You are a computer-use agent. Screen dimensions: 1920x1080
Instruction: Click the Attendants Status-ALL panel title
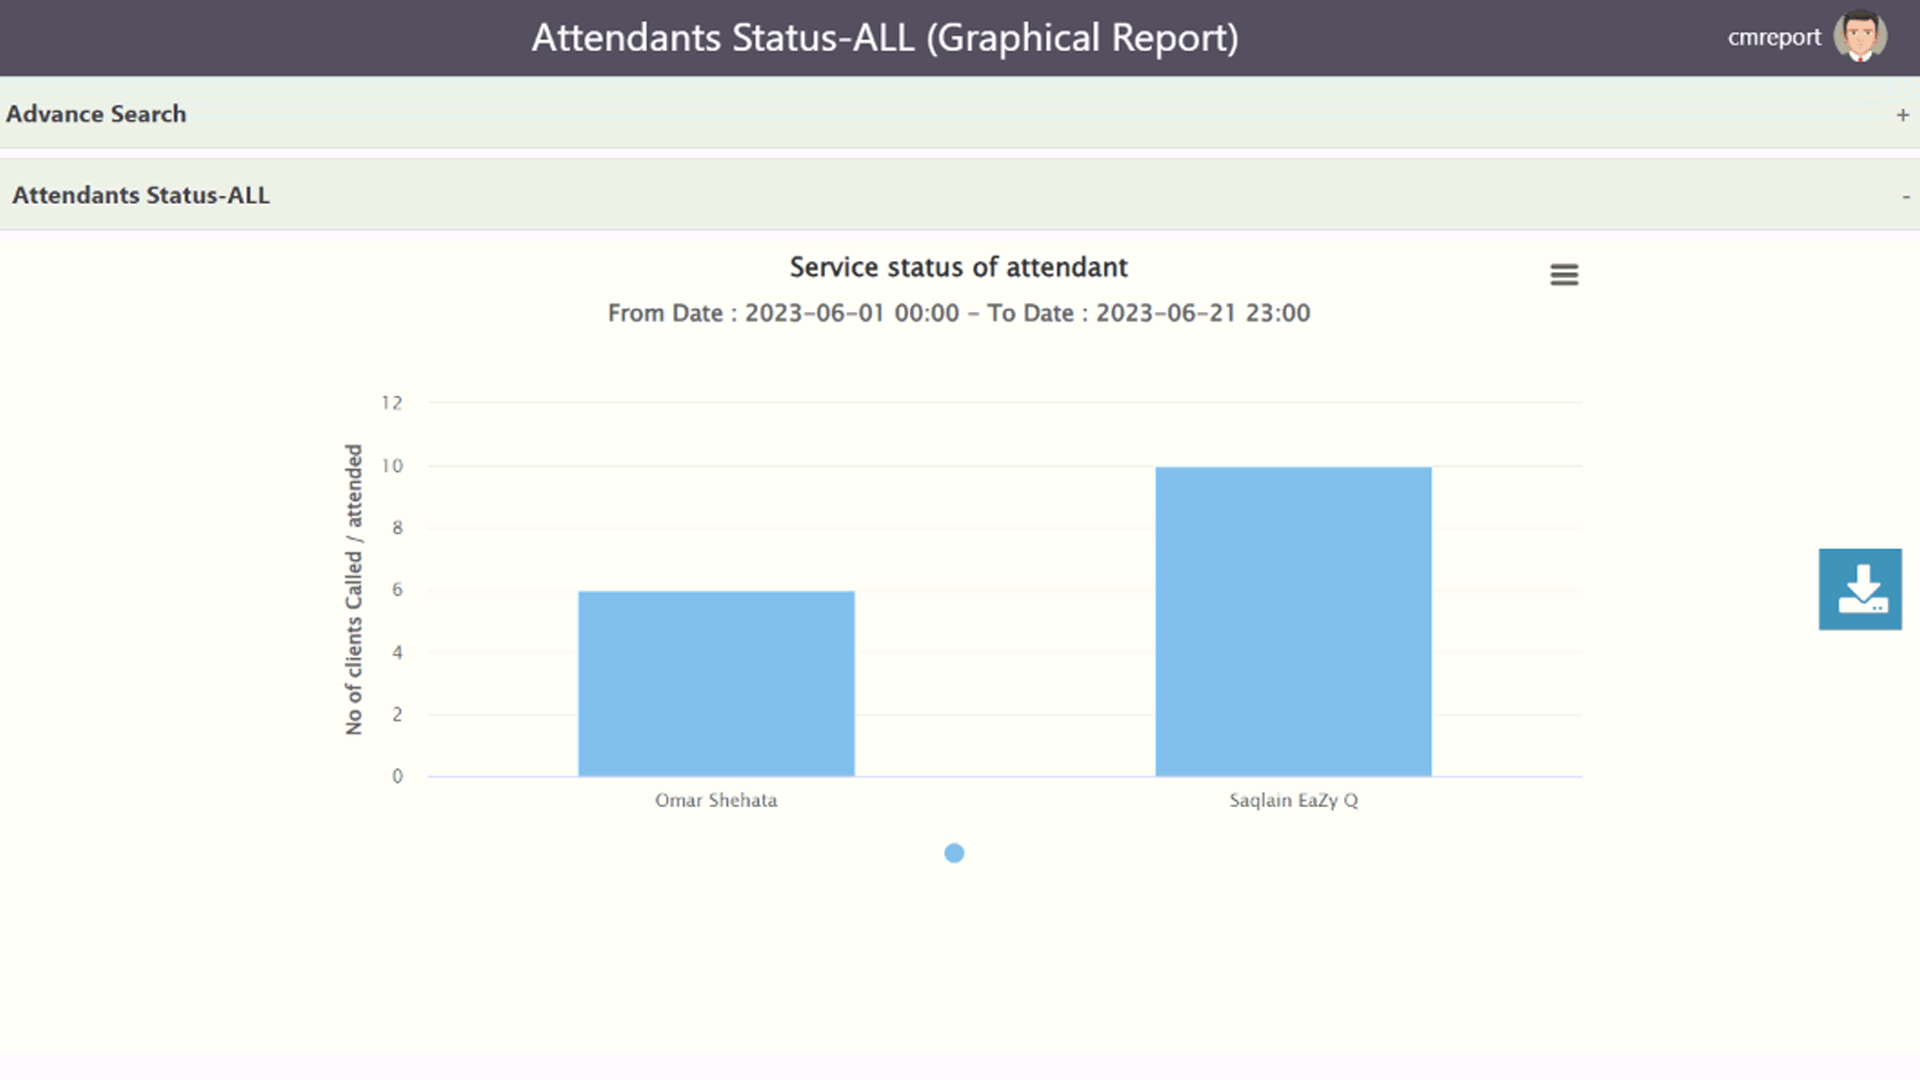(x=141, y=195)
